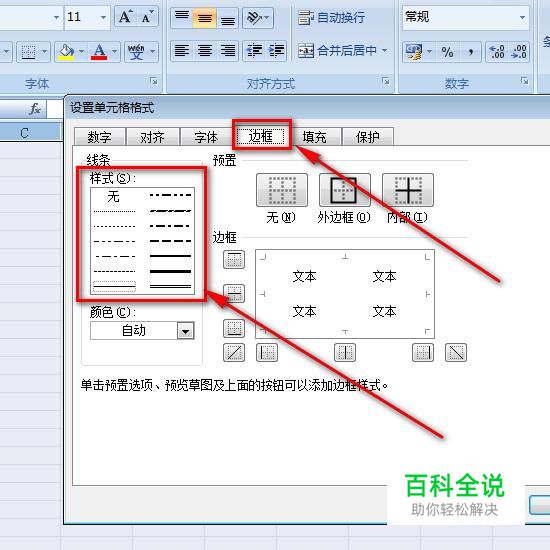
Task: Switch to the 对齐 tab
Action: pyautogui.click(x=152, y=137)
